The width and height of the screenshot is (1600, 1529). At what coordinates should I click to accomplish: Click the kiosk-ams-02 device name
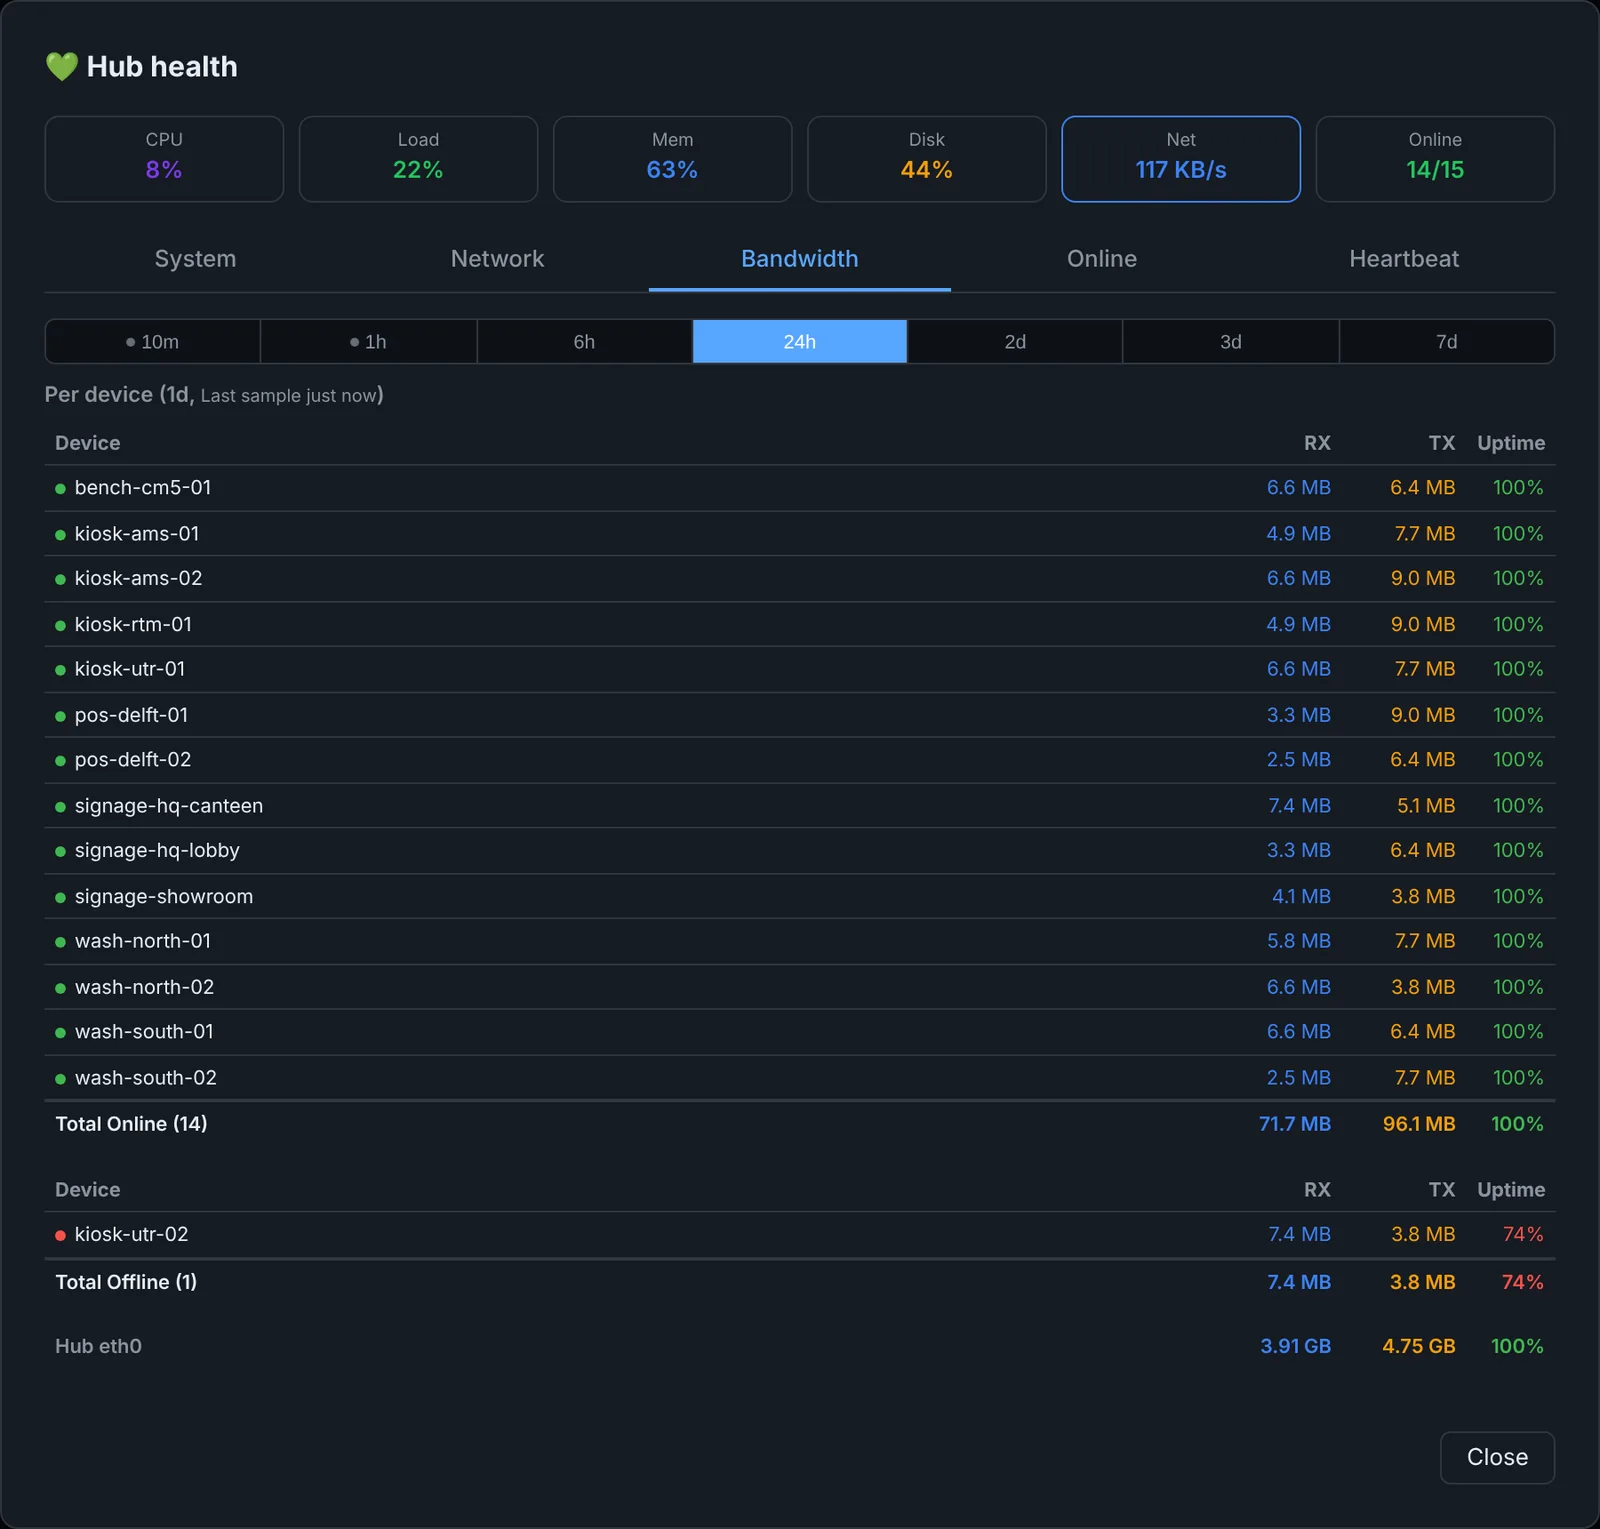pyautogui.click(x=138, y=579)
